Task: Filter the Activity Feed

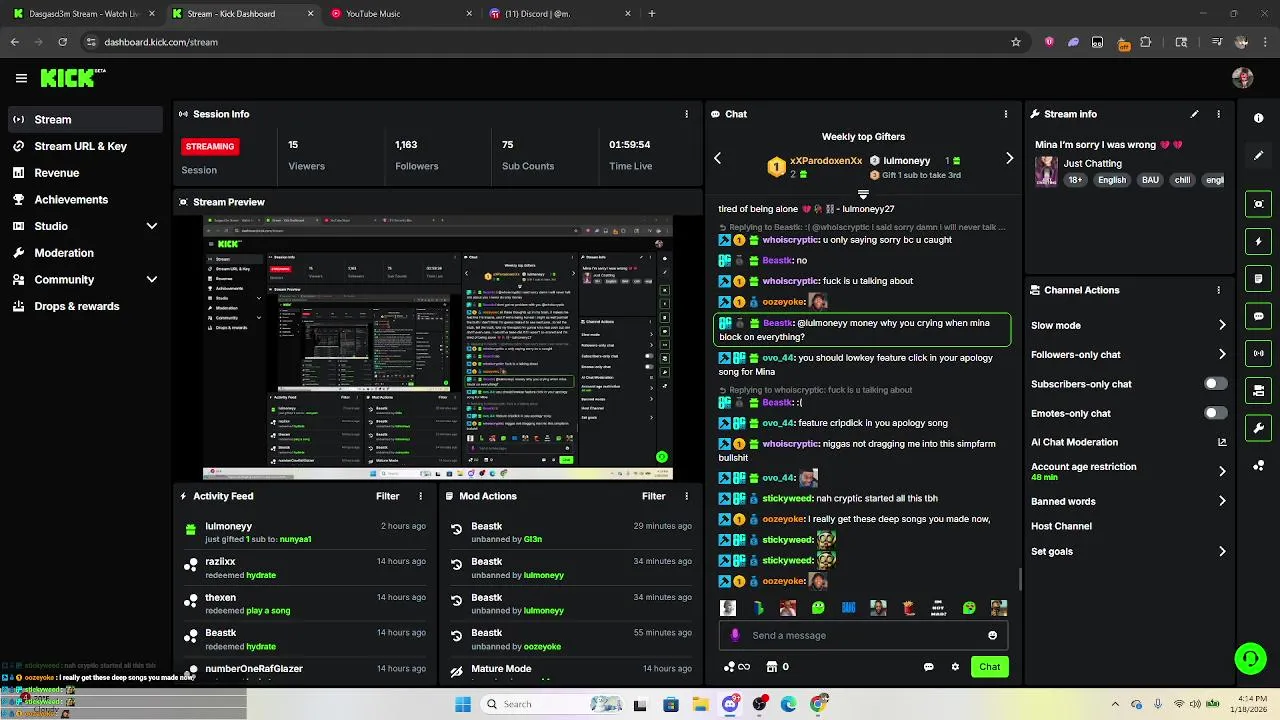Action: point(387,496)
